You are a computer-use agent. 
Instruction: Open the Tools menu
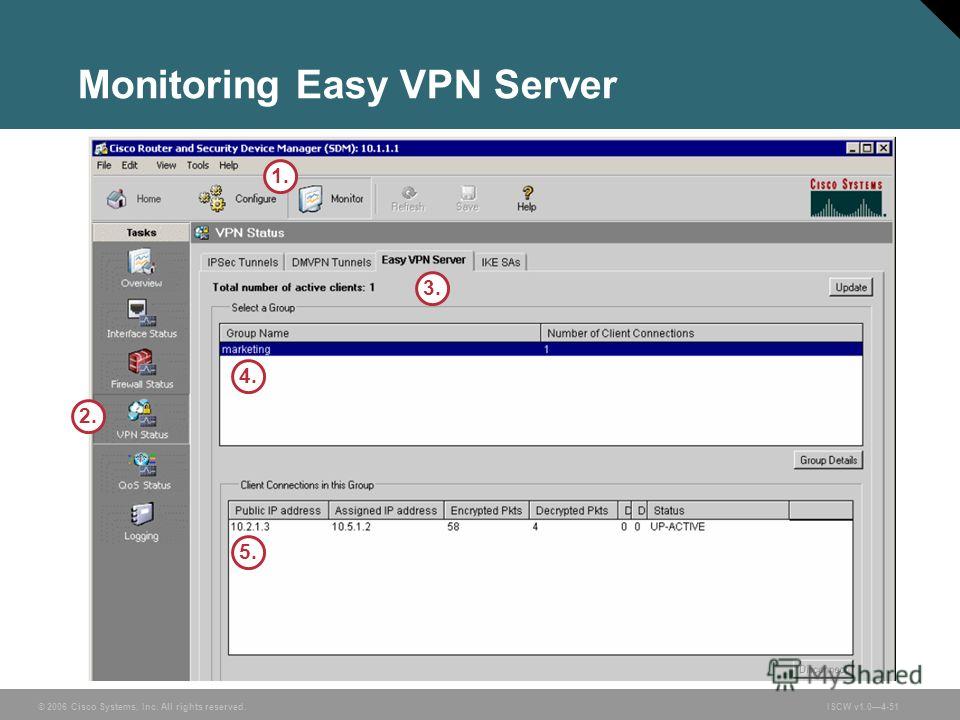coord(198,165)
